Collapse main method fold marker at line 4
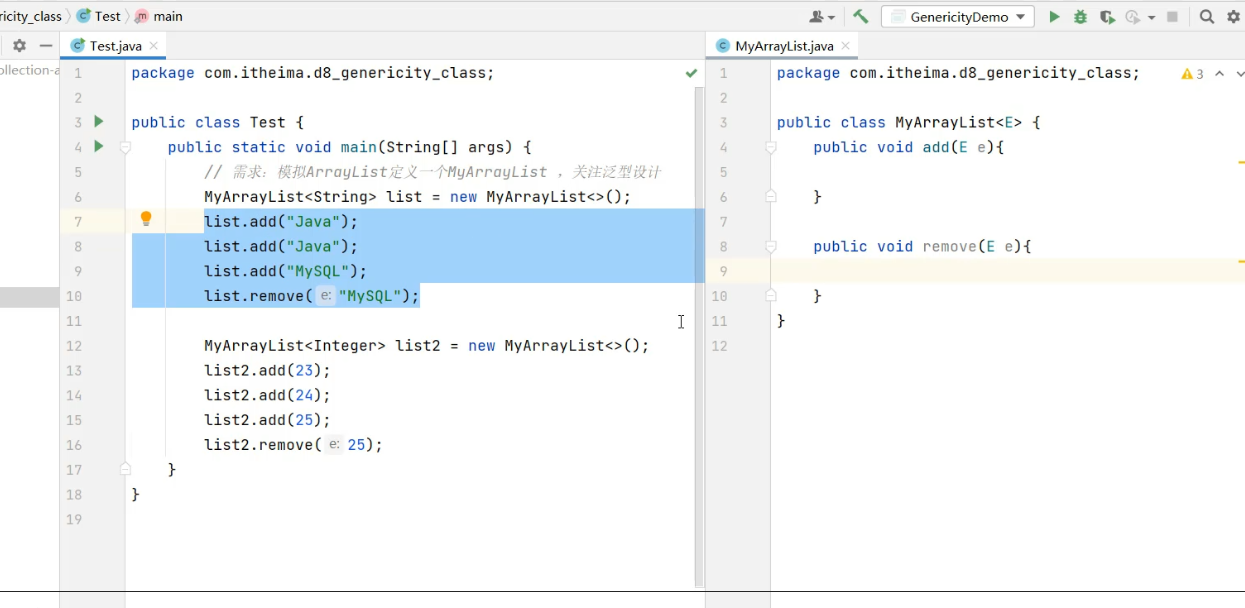This screenshot has width=1245, height=608. coord(126,147)
